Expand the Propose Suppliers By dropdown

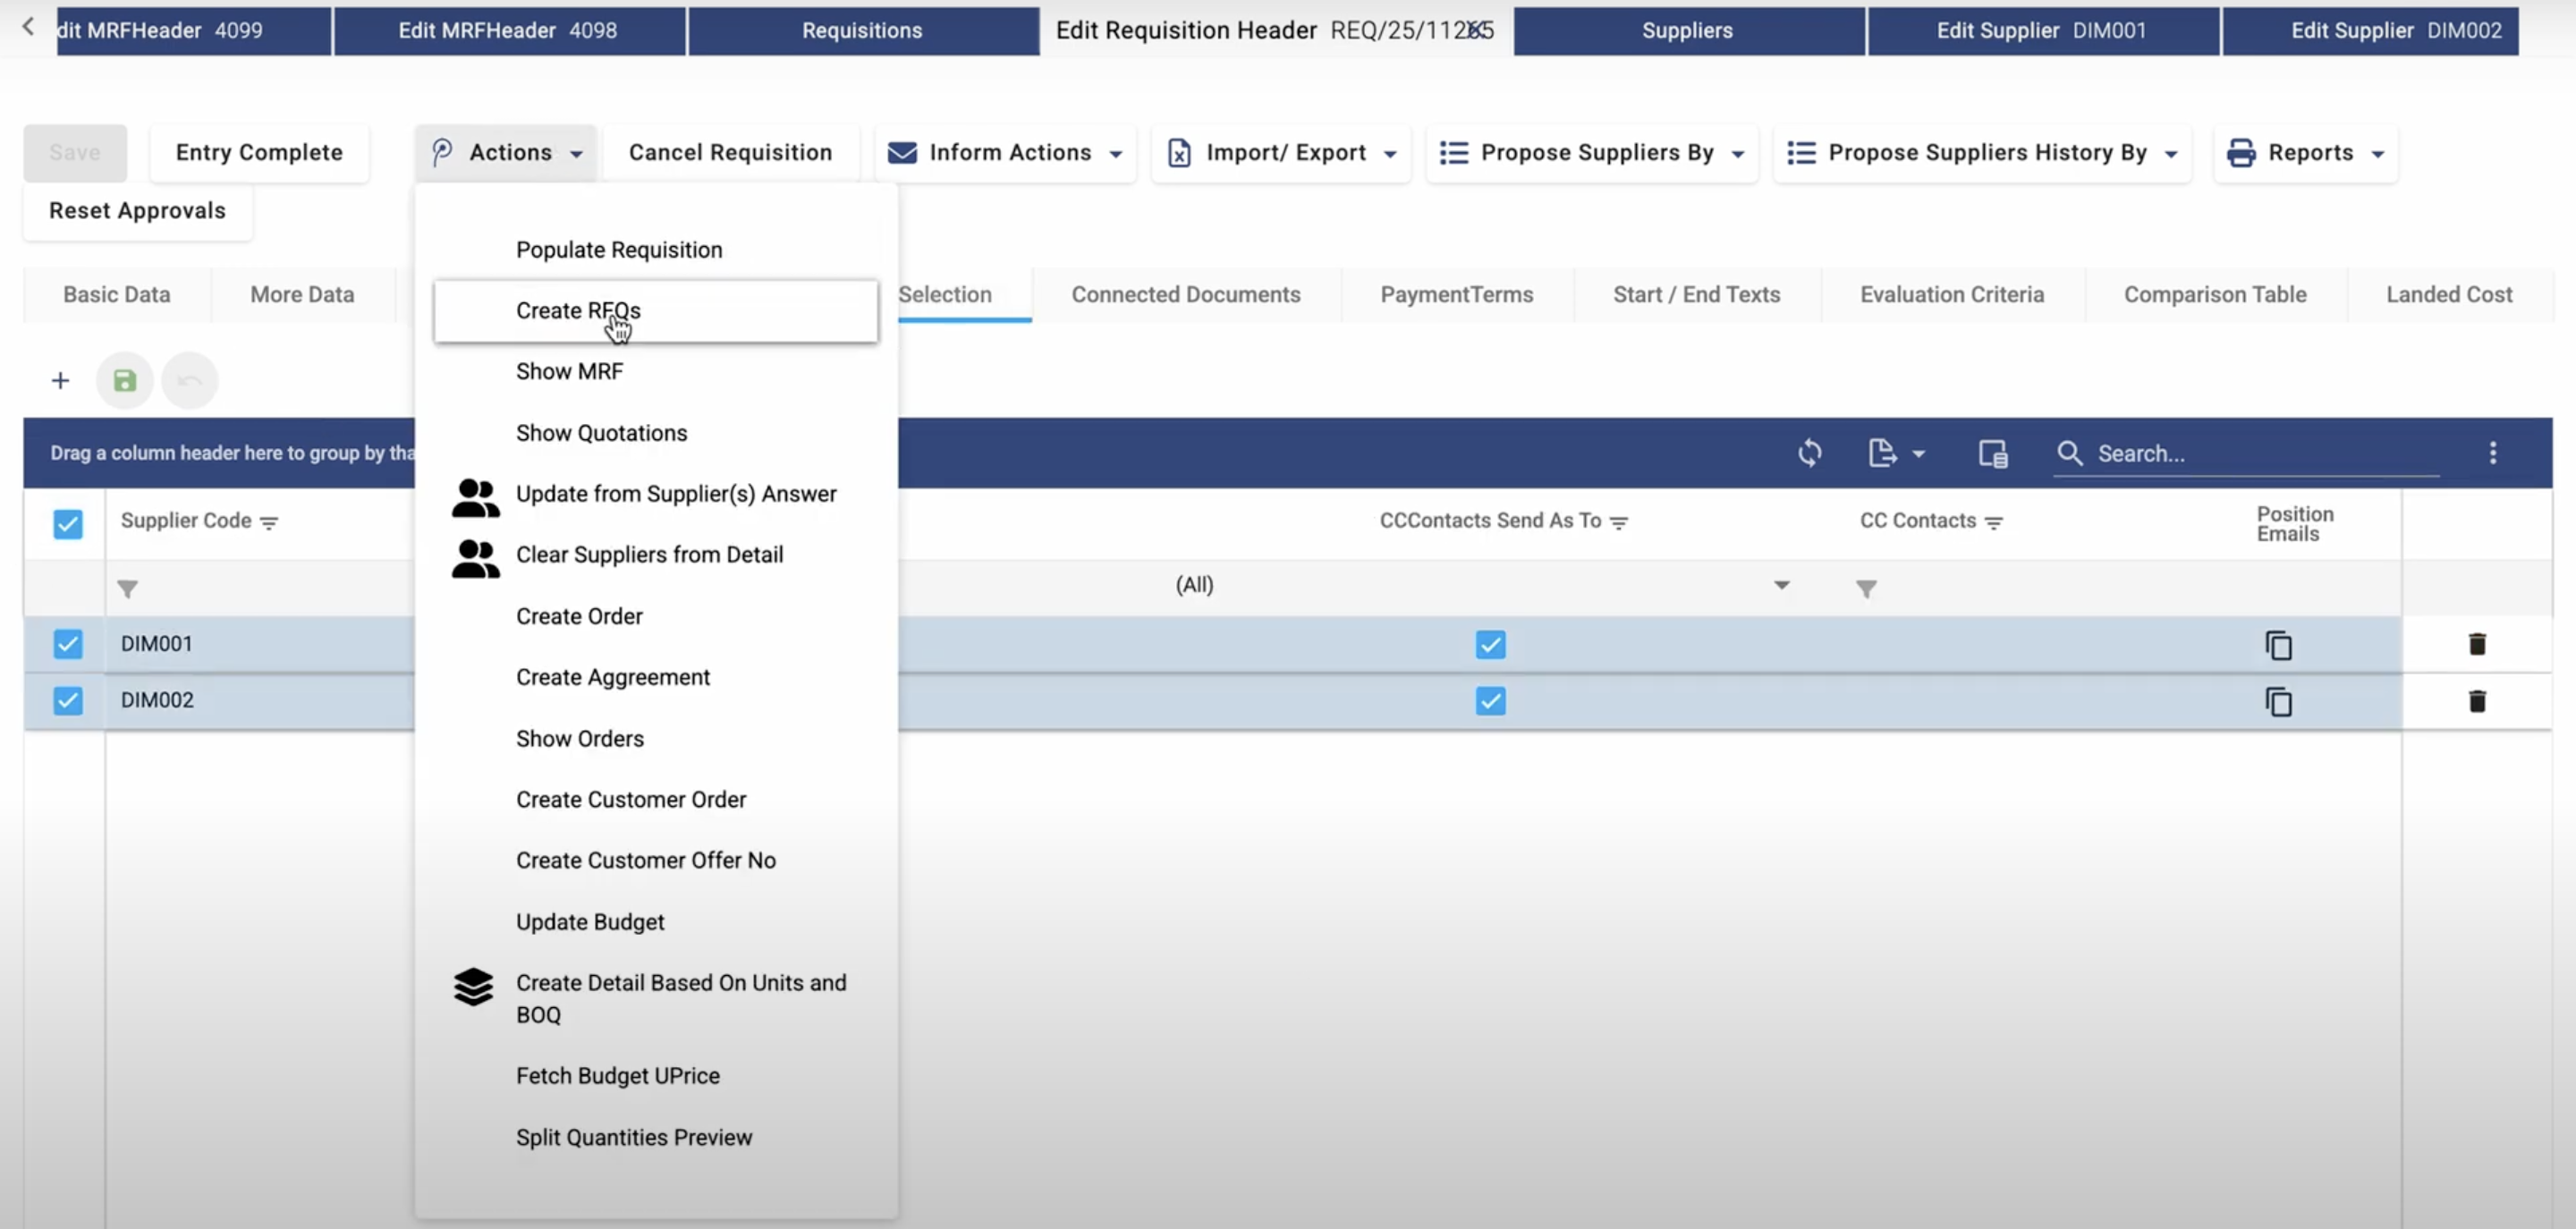point(1592,153)
